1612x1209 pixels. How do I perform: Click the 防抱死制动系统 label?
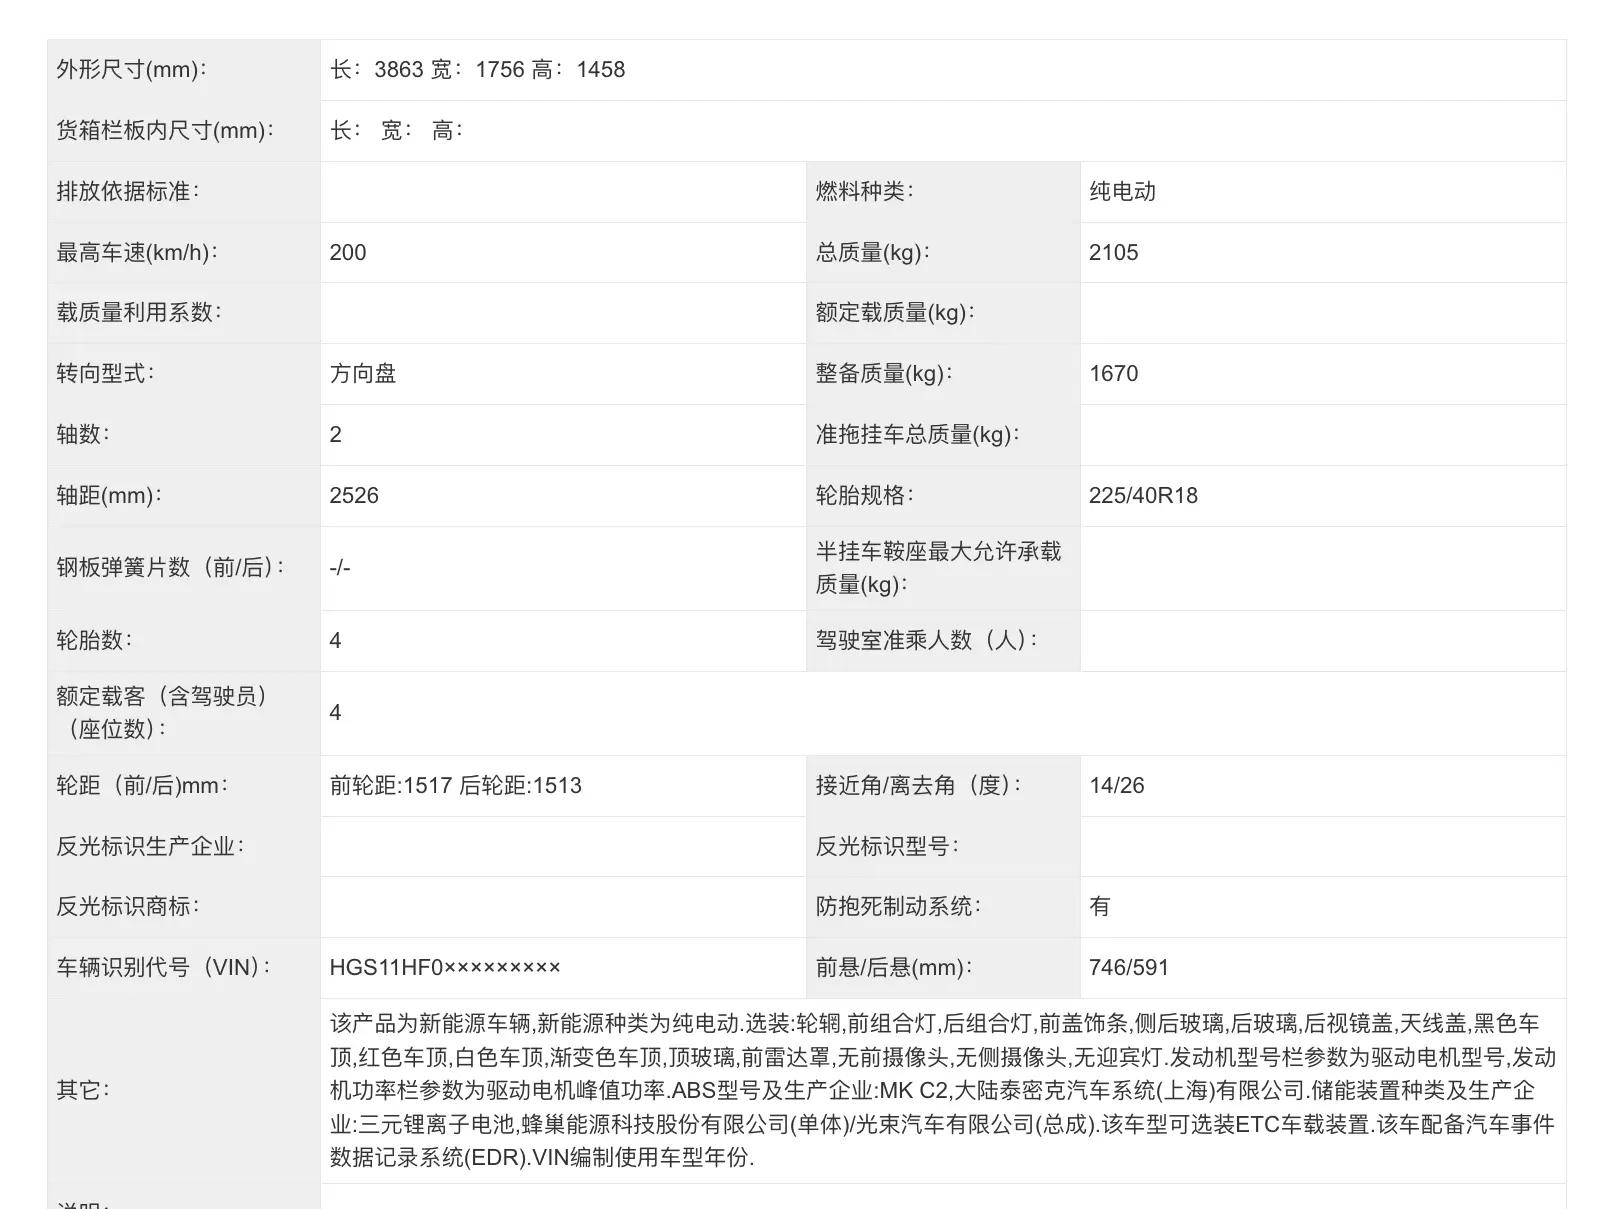[x=898, y=907]
